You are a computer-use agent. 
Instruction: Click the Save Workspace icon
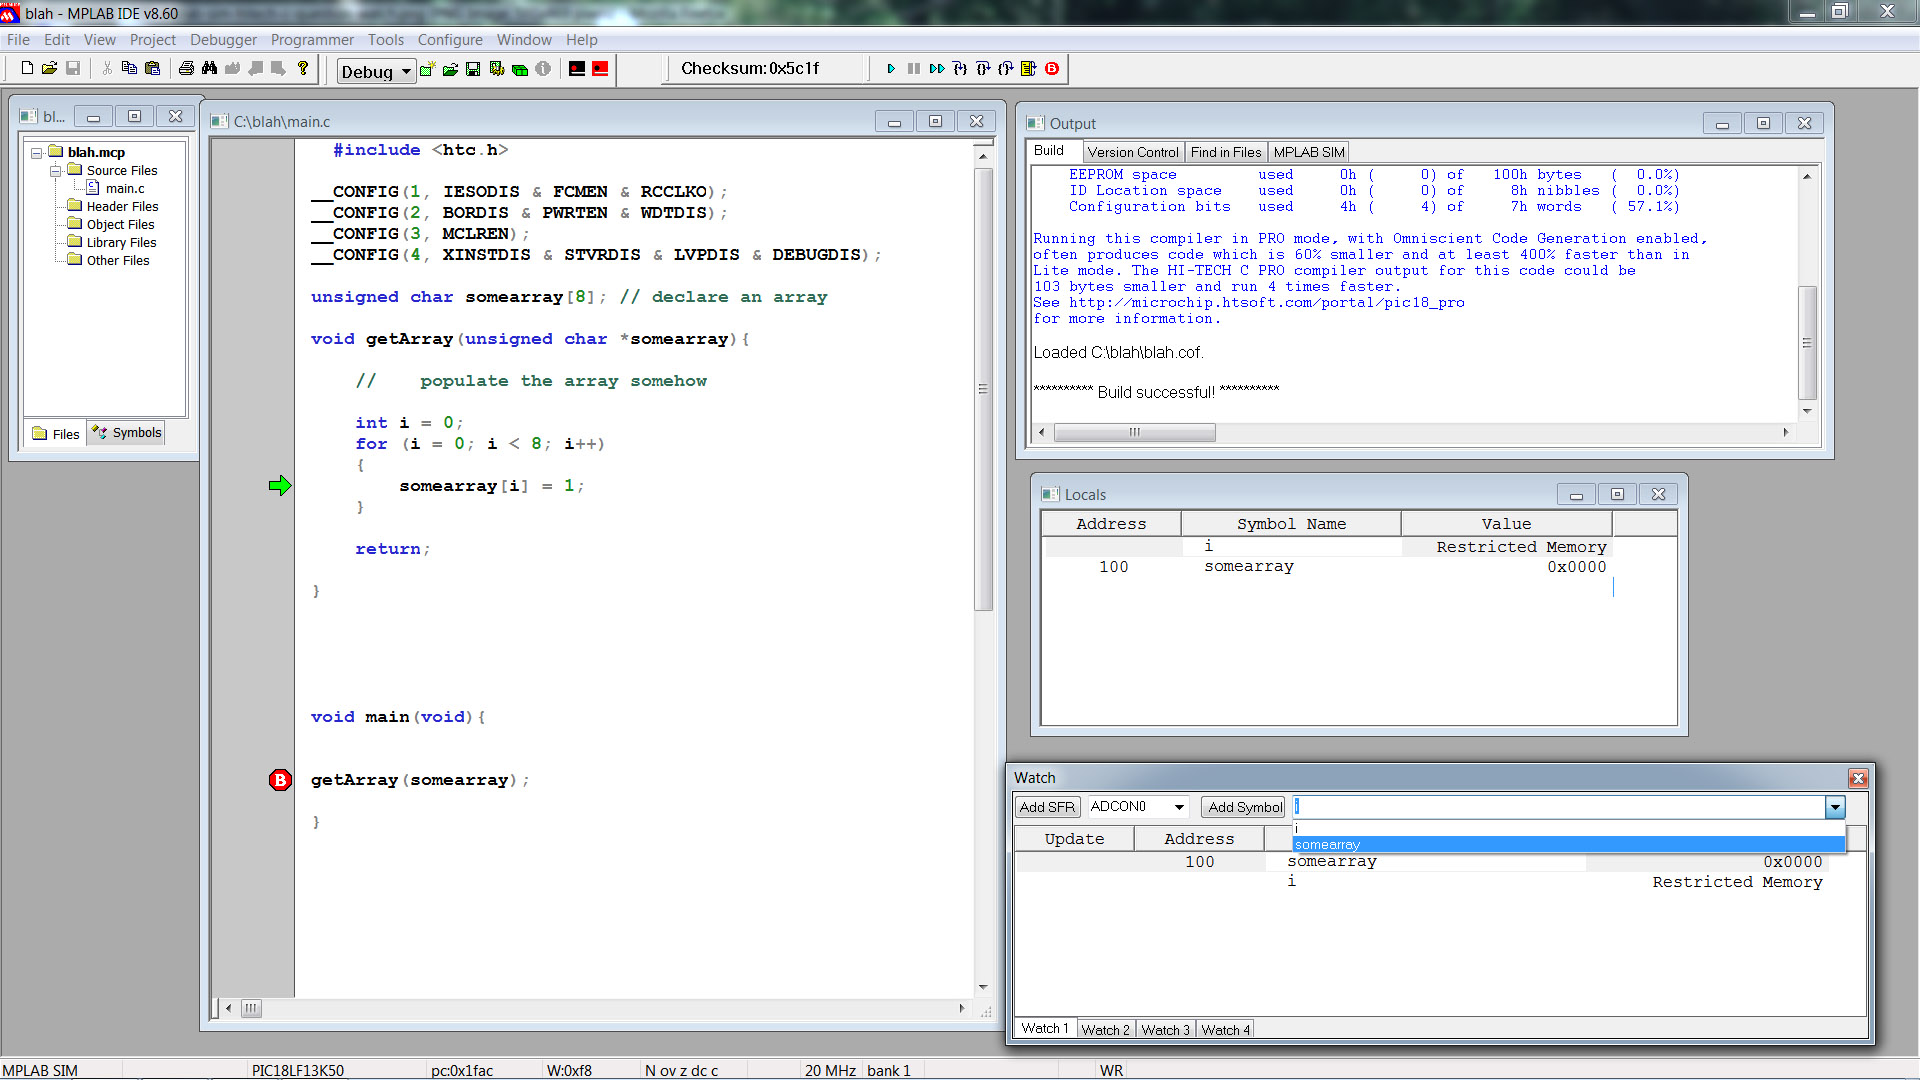coord(473,69)
